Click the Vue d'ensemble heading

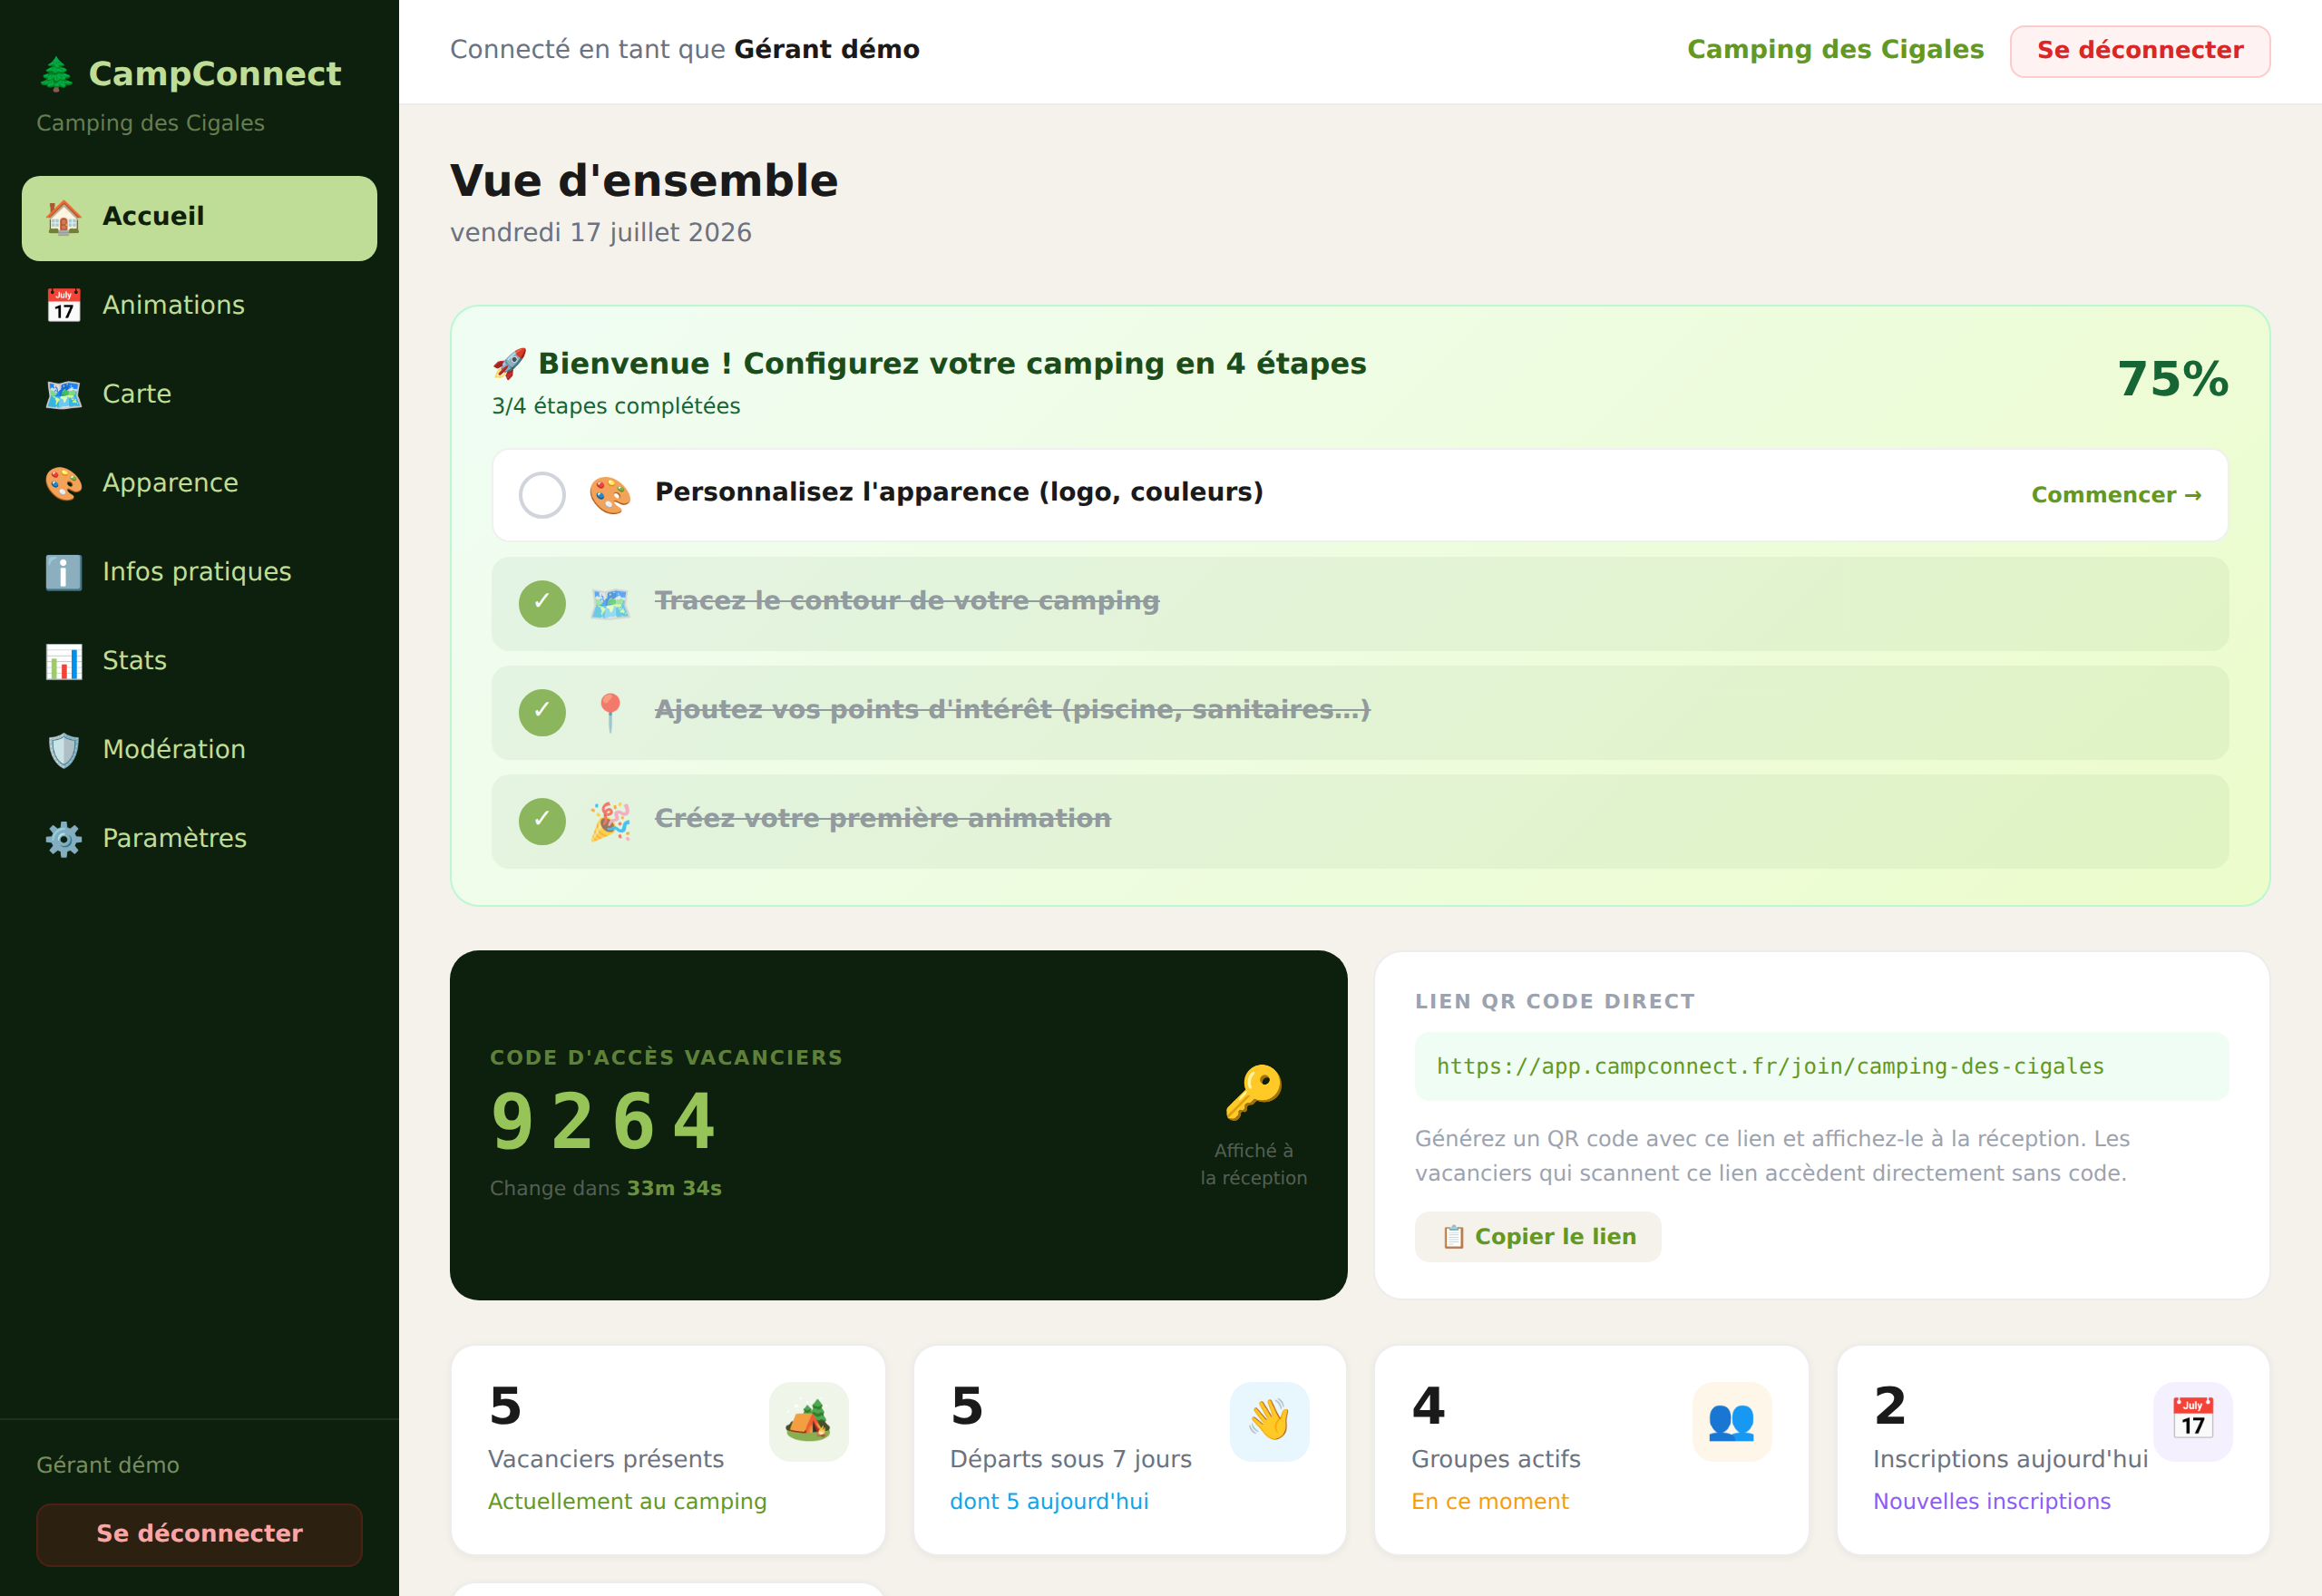[x=644, y=181]
